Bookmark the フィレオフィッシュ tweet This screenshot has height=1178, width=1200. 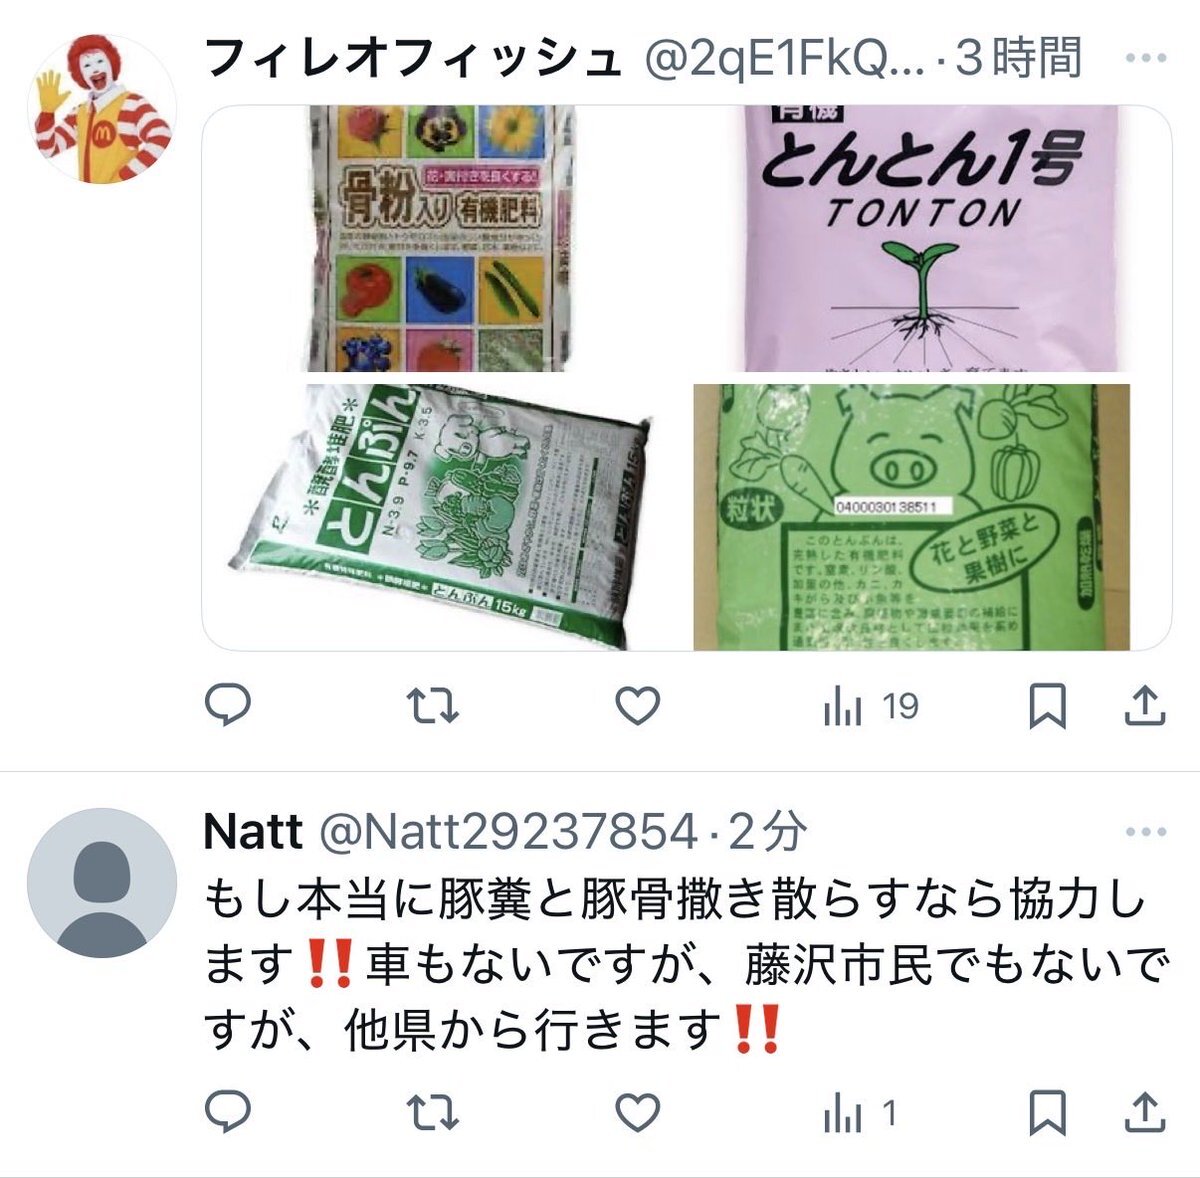(1047, 707)
